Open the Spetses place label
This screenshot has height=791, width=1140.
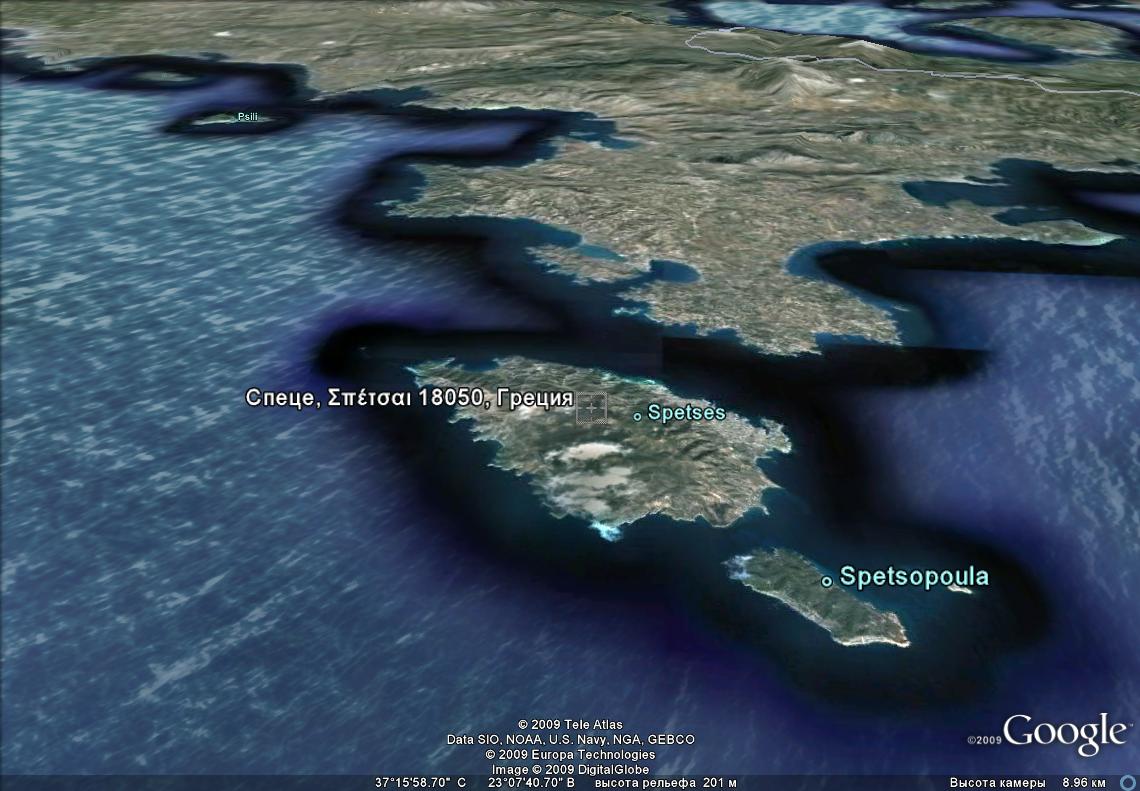click(686, 412)
